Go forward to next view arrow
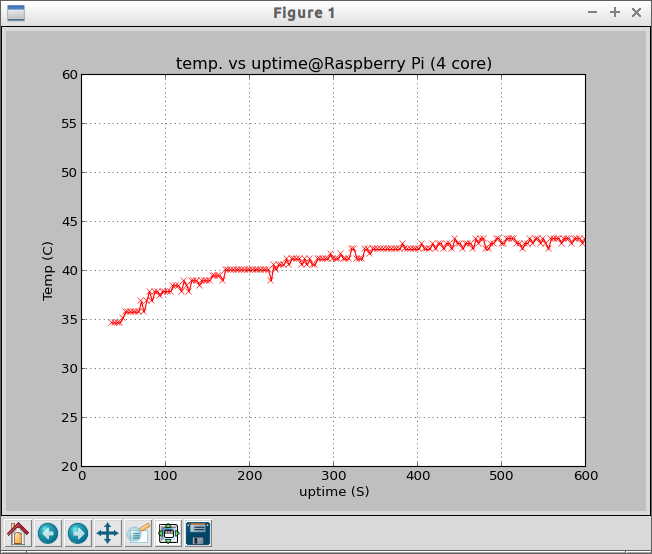The height and width of the screenshot is (554, 652). coord(78,533)
